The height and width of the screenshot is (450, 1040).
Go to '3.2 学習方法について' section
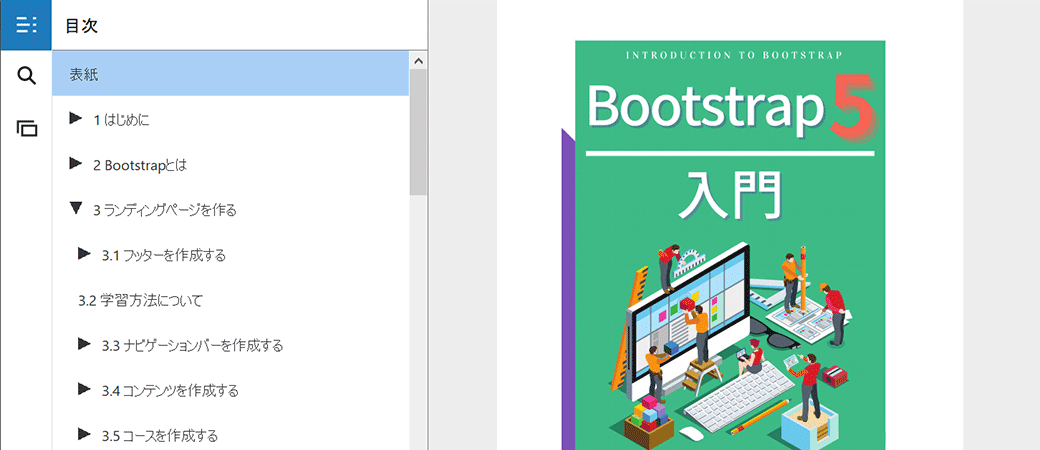[x=140, y=300]
